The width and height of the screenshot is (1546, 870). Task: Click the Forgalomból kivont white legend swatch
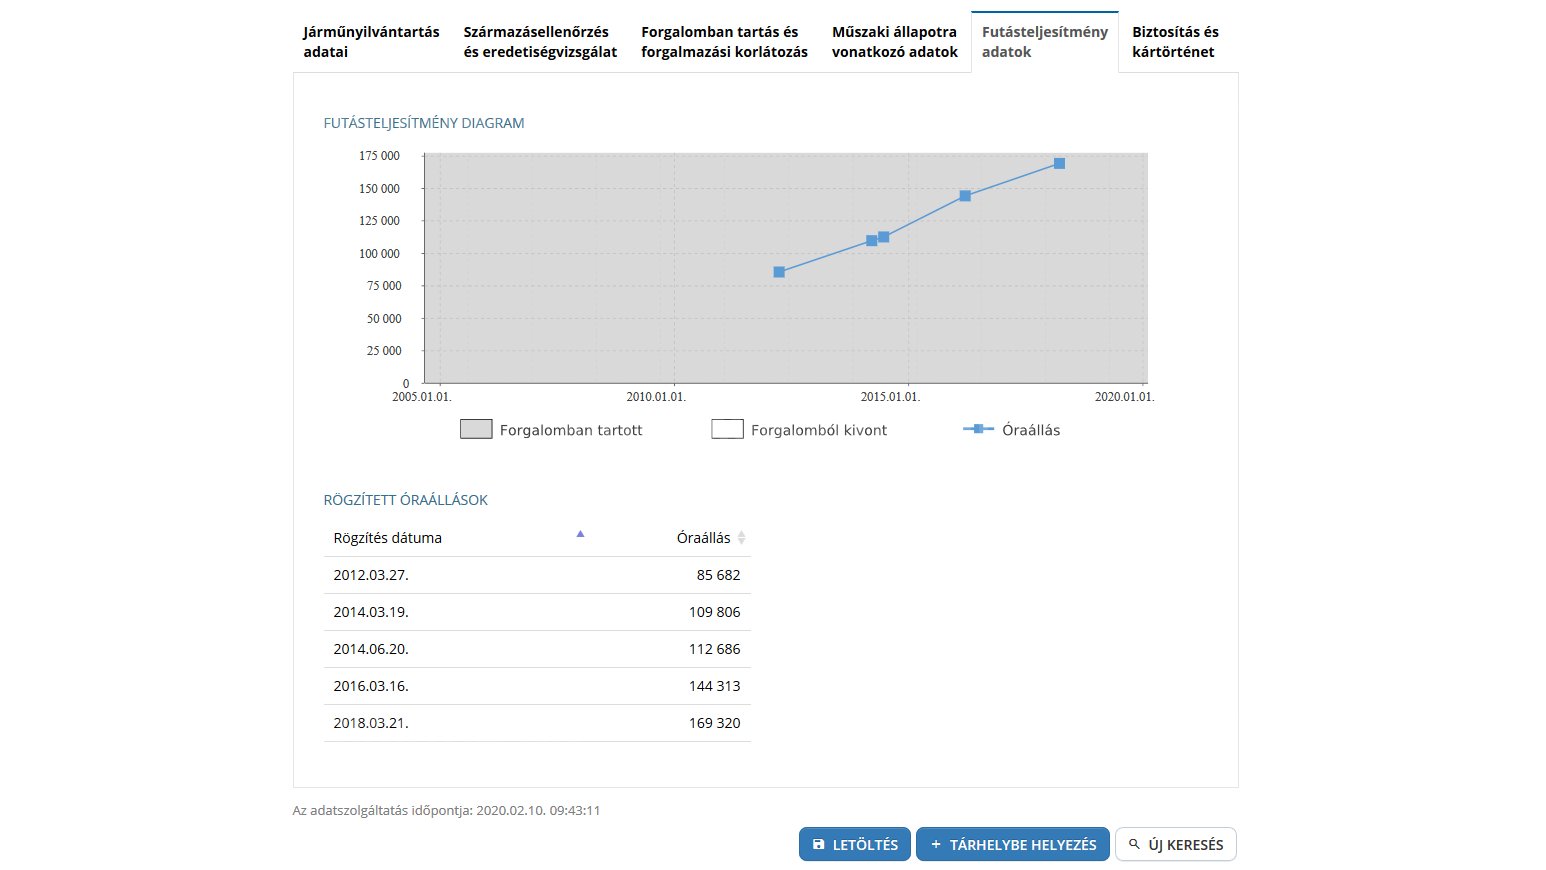727,430
